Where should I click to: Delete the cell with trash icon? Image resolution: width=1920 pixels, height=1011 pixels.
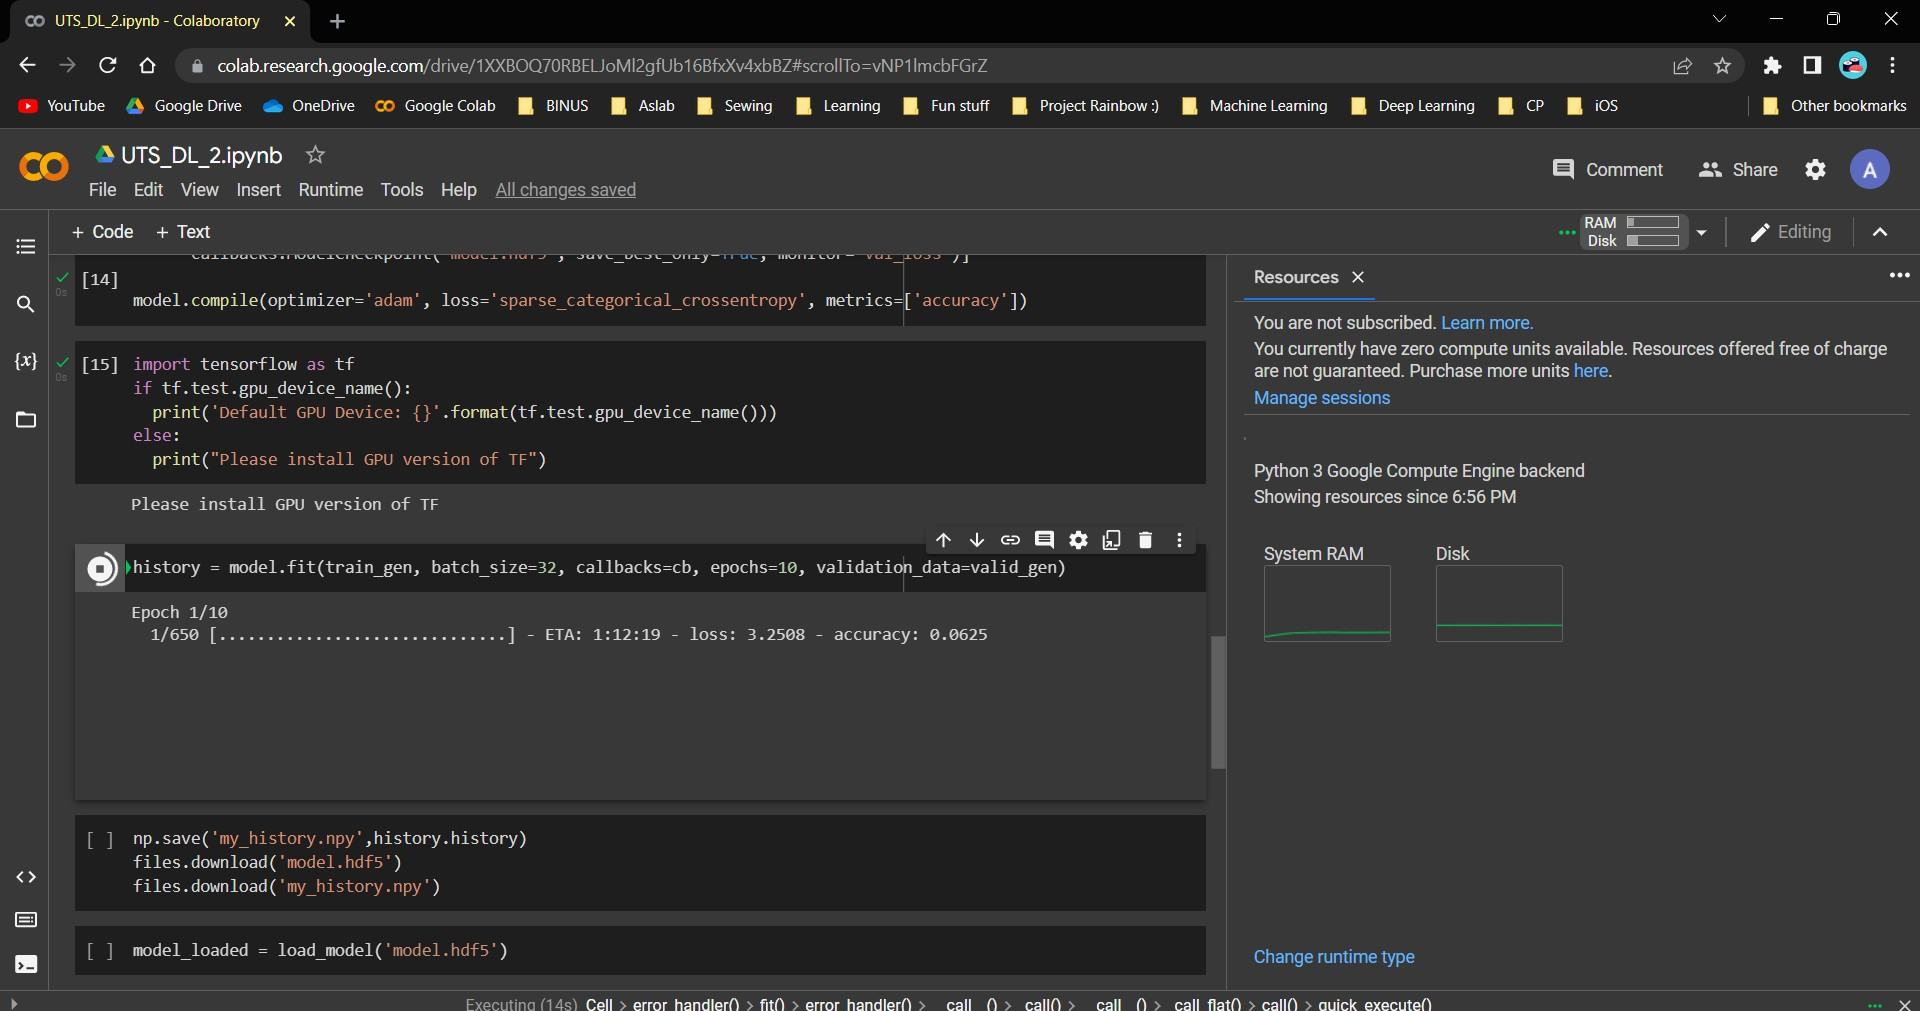(1145, 540)
